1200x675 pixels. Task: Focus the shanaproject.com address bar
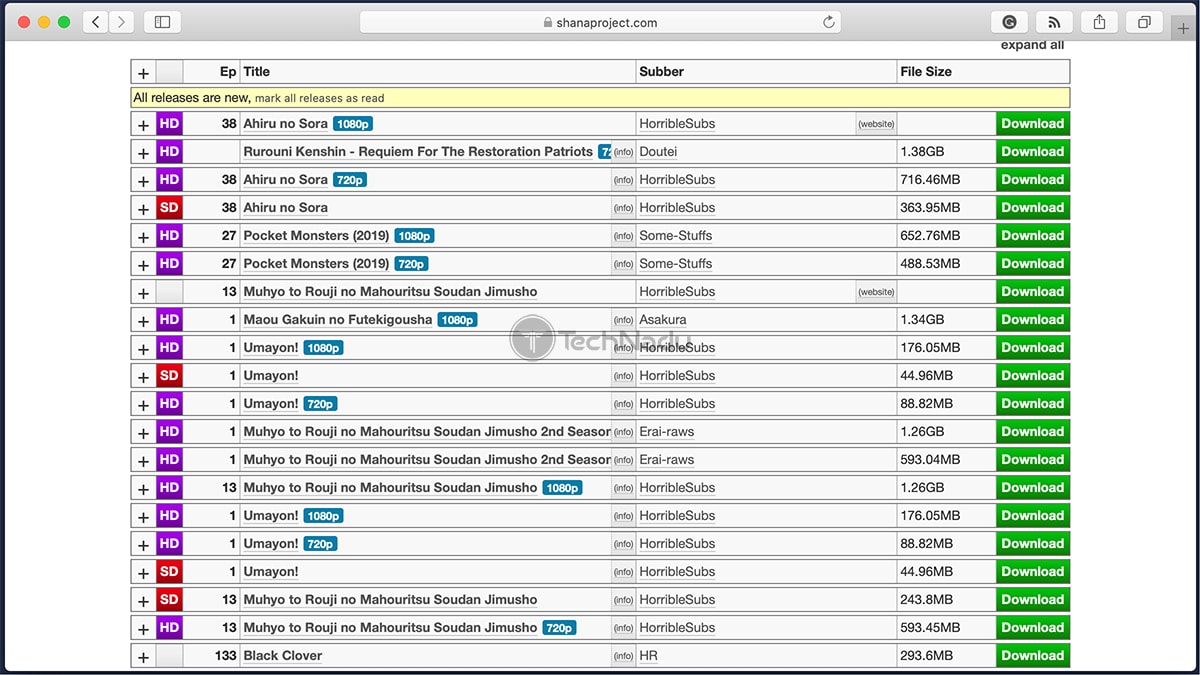(x=600, y=22)
